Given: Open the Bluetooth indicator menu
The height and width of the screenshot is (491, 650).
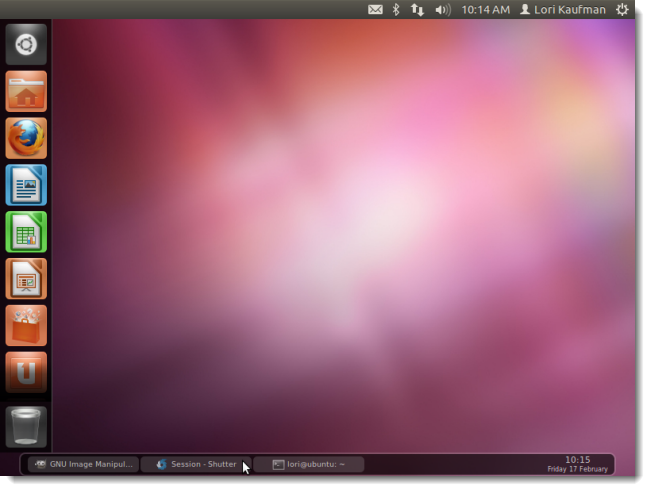Looking at the screenshot, I should coord(396,10).
